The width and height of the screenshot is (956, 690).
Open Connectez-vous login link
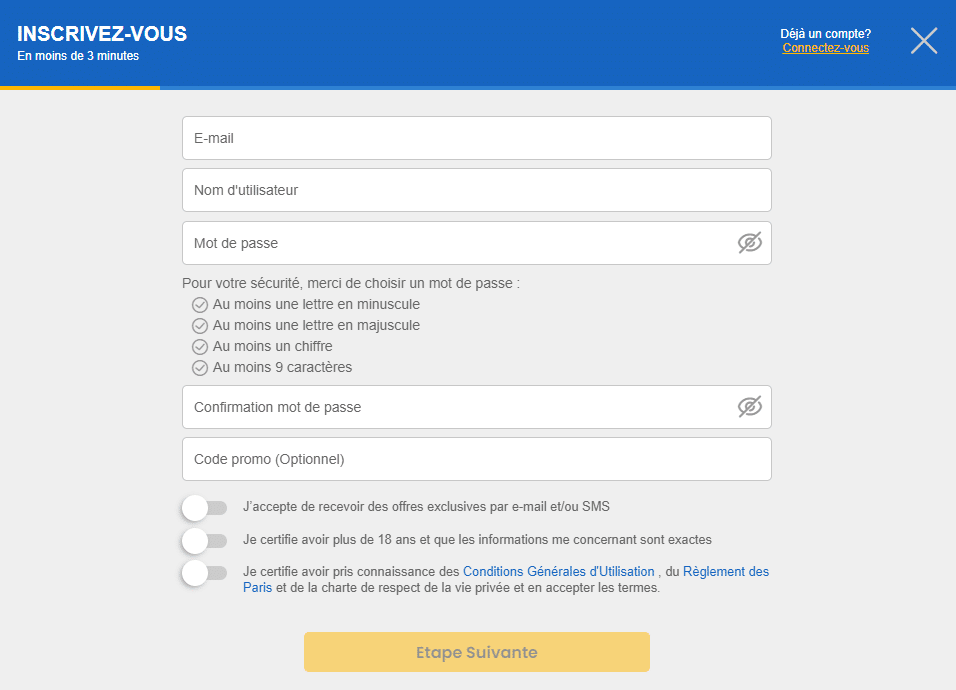click(826, 48)
